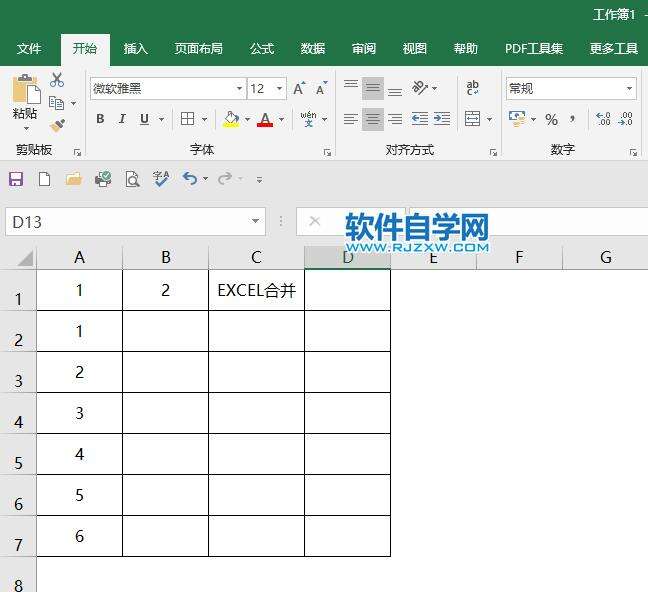Decrease decimal places icon
The width and height of the screenshot is (648, 592).
[625, 119]
